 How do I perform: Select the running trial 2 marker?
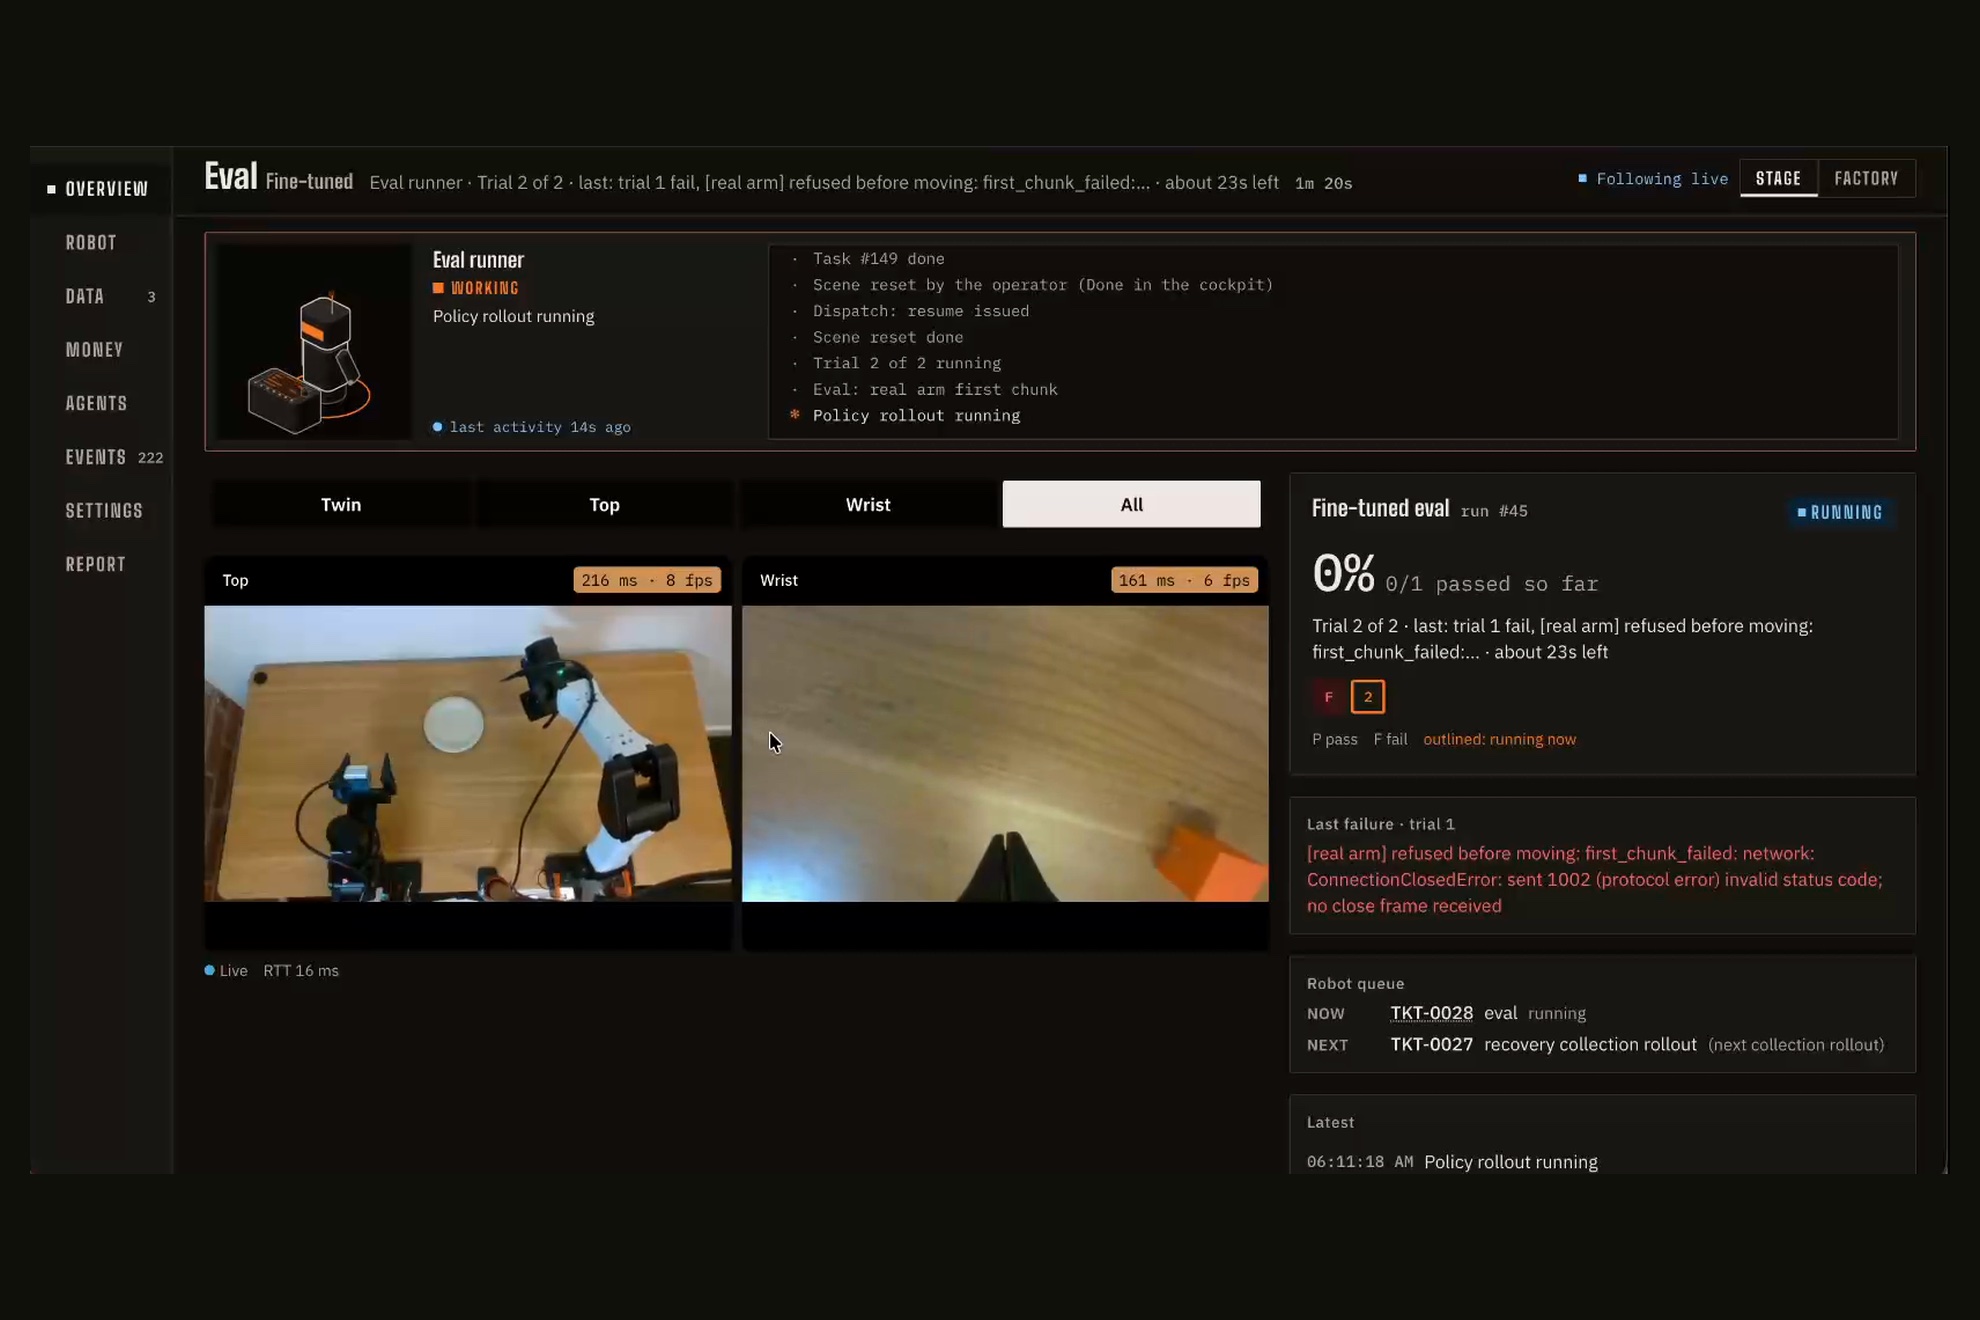(1367, 697)
